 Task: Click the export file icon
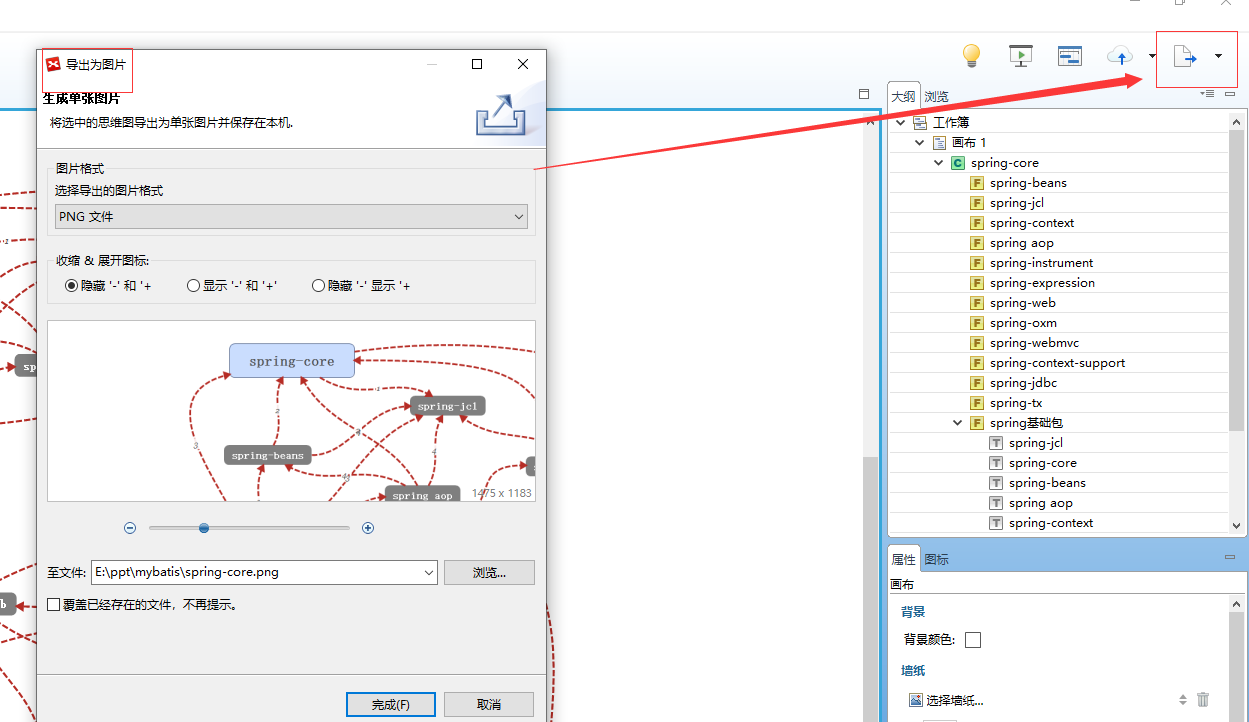1184,57
